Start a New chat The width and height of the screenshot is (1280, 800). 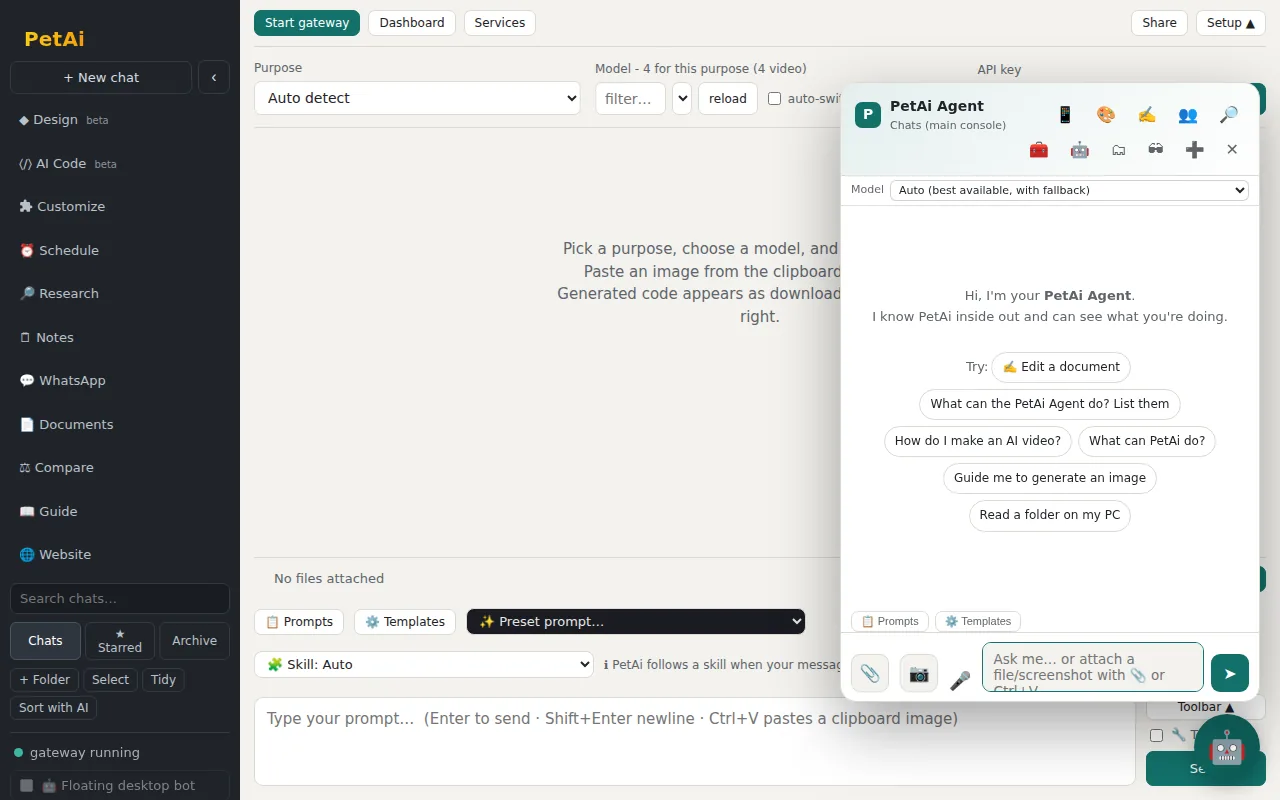coord(101,77)
